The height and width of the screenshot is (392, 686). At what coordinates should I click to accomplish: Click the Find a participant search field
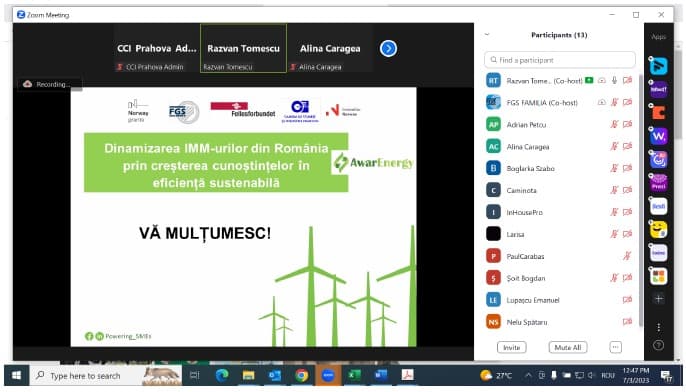pyautogui.click(x=560, y=60)
